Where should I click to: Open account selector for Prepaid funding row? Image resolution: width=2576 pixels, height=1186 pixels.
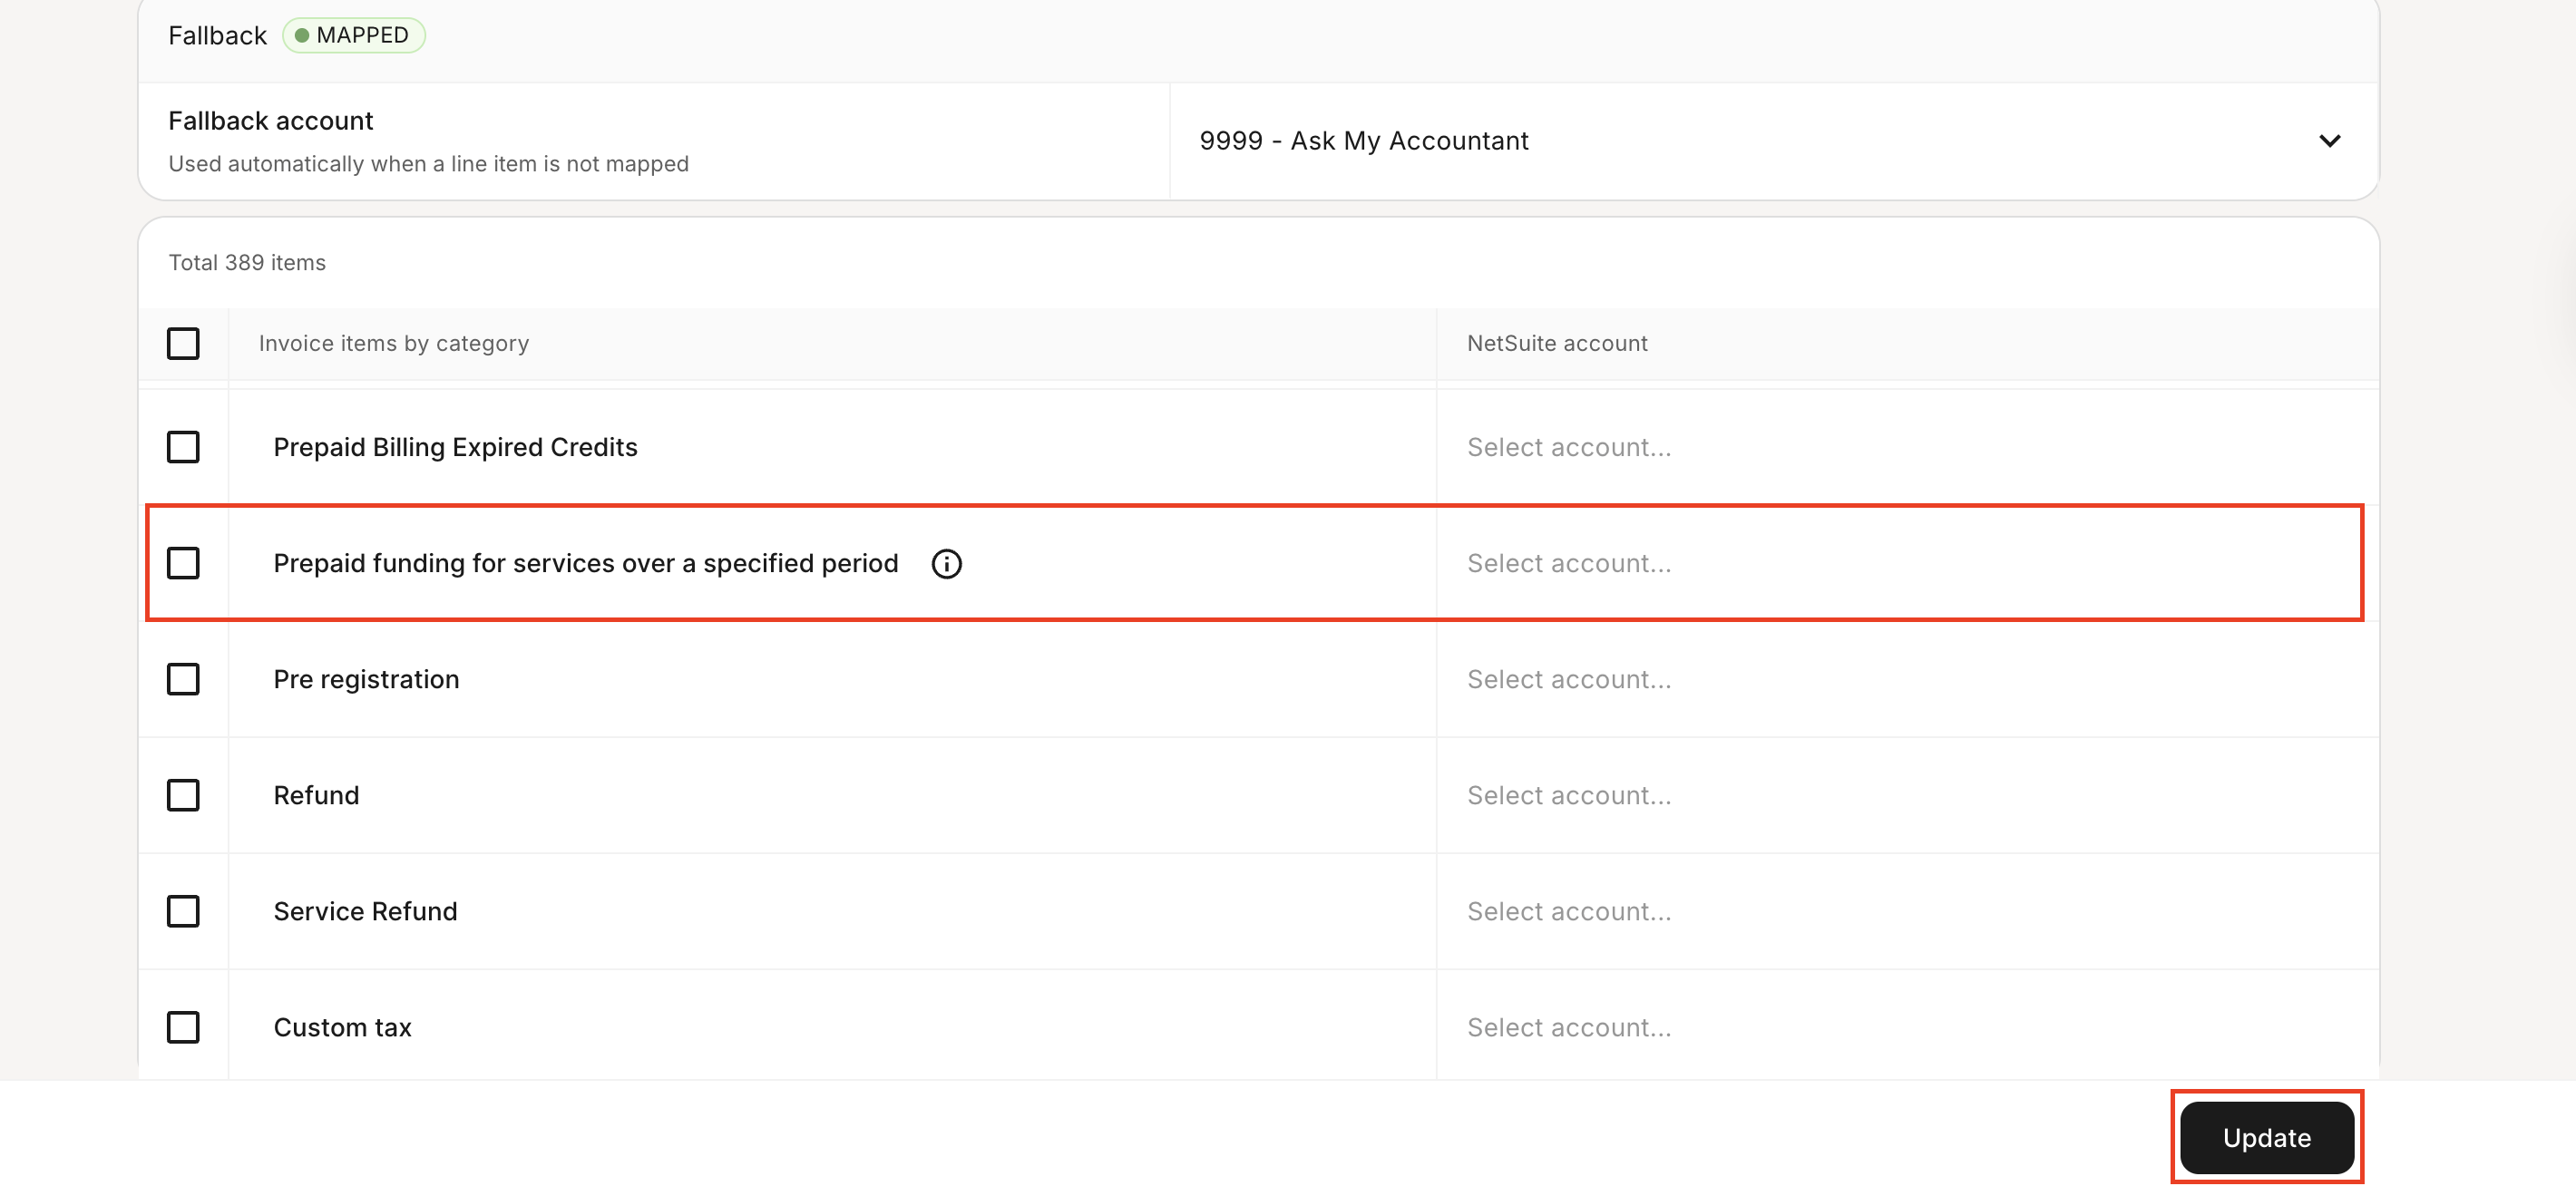tap(1568, 563)
